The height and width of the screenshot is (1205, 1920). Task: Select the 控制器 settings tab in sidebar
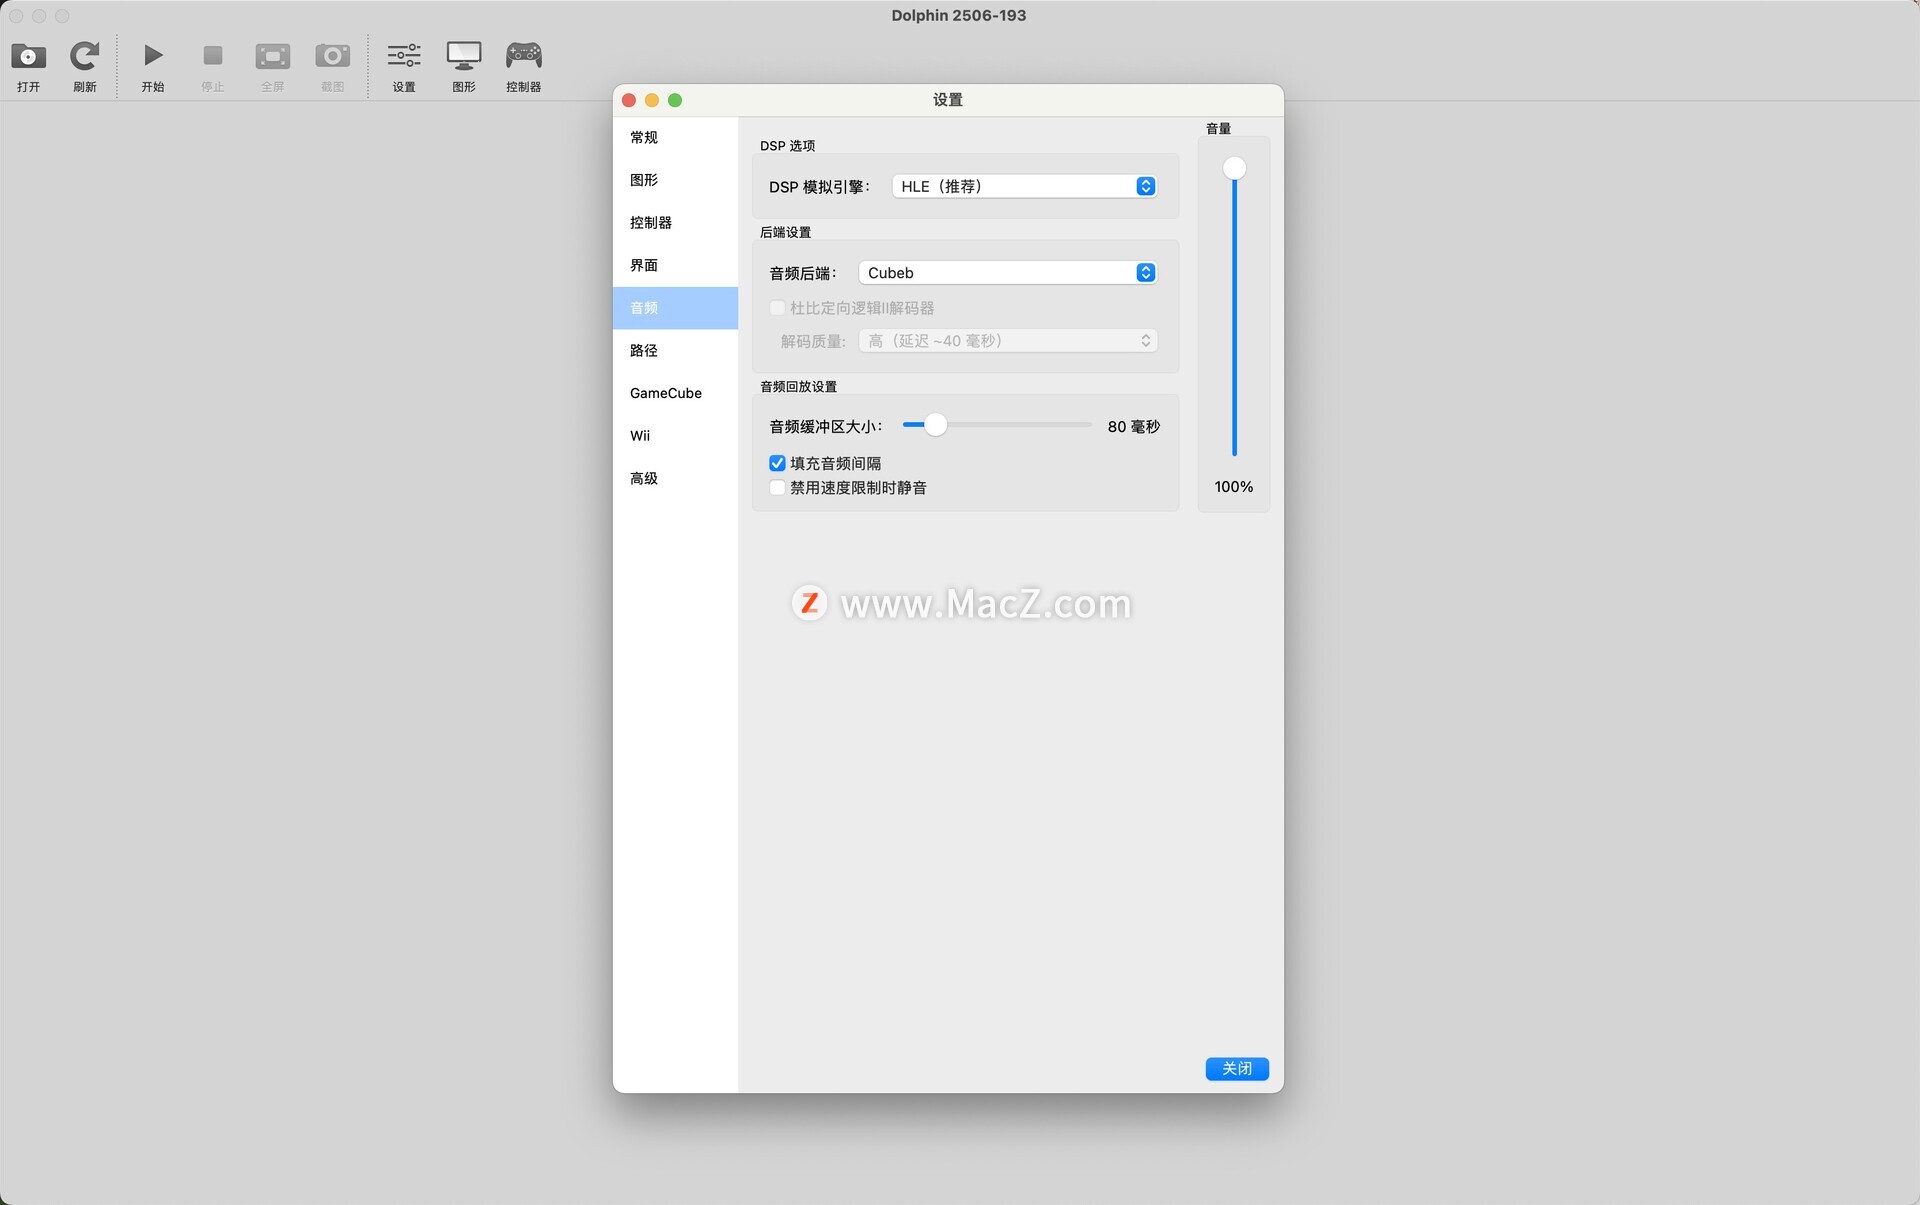coord(675,223)
